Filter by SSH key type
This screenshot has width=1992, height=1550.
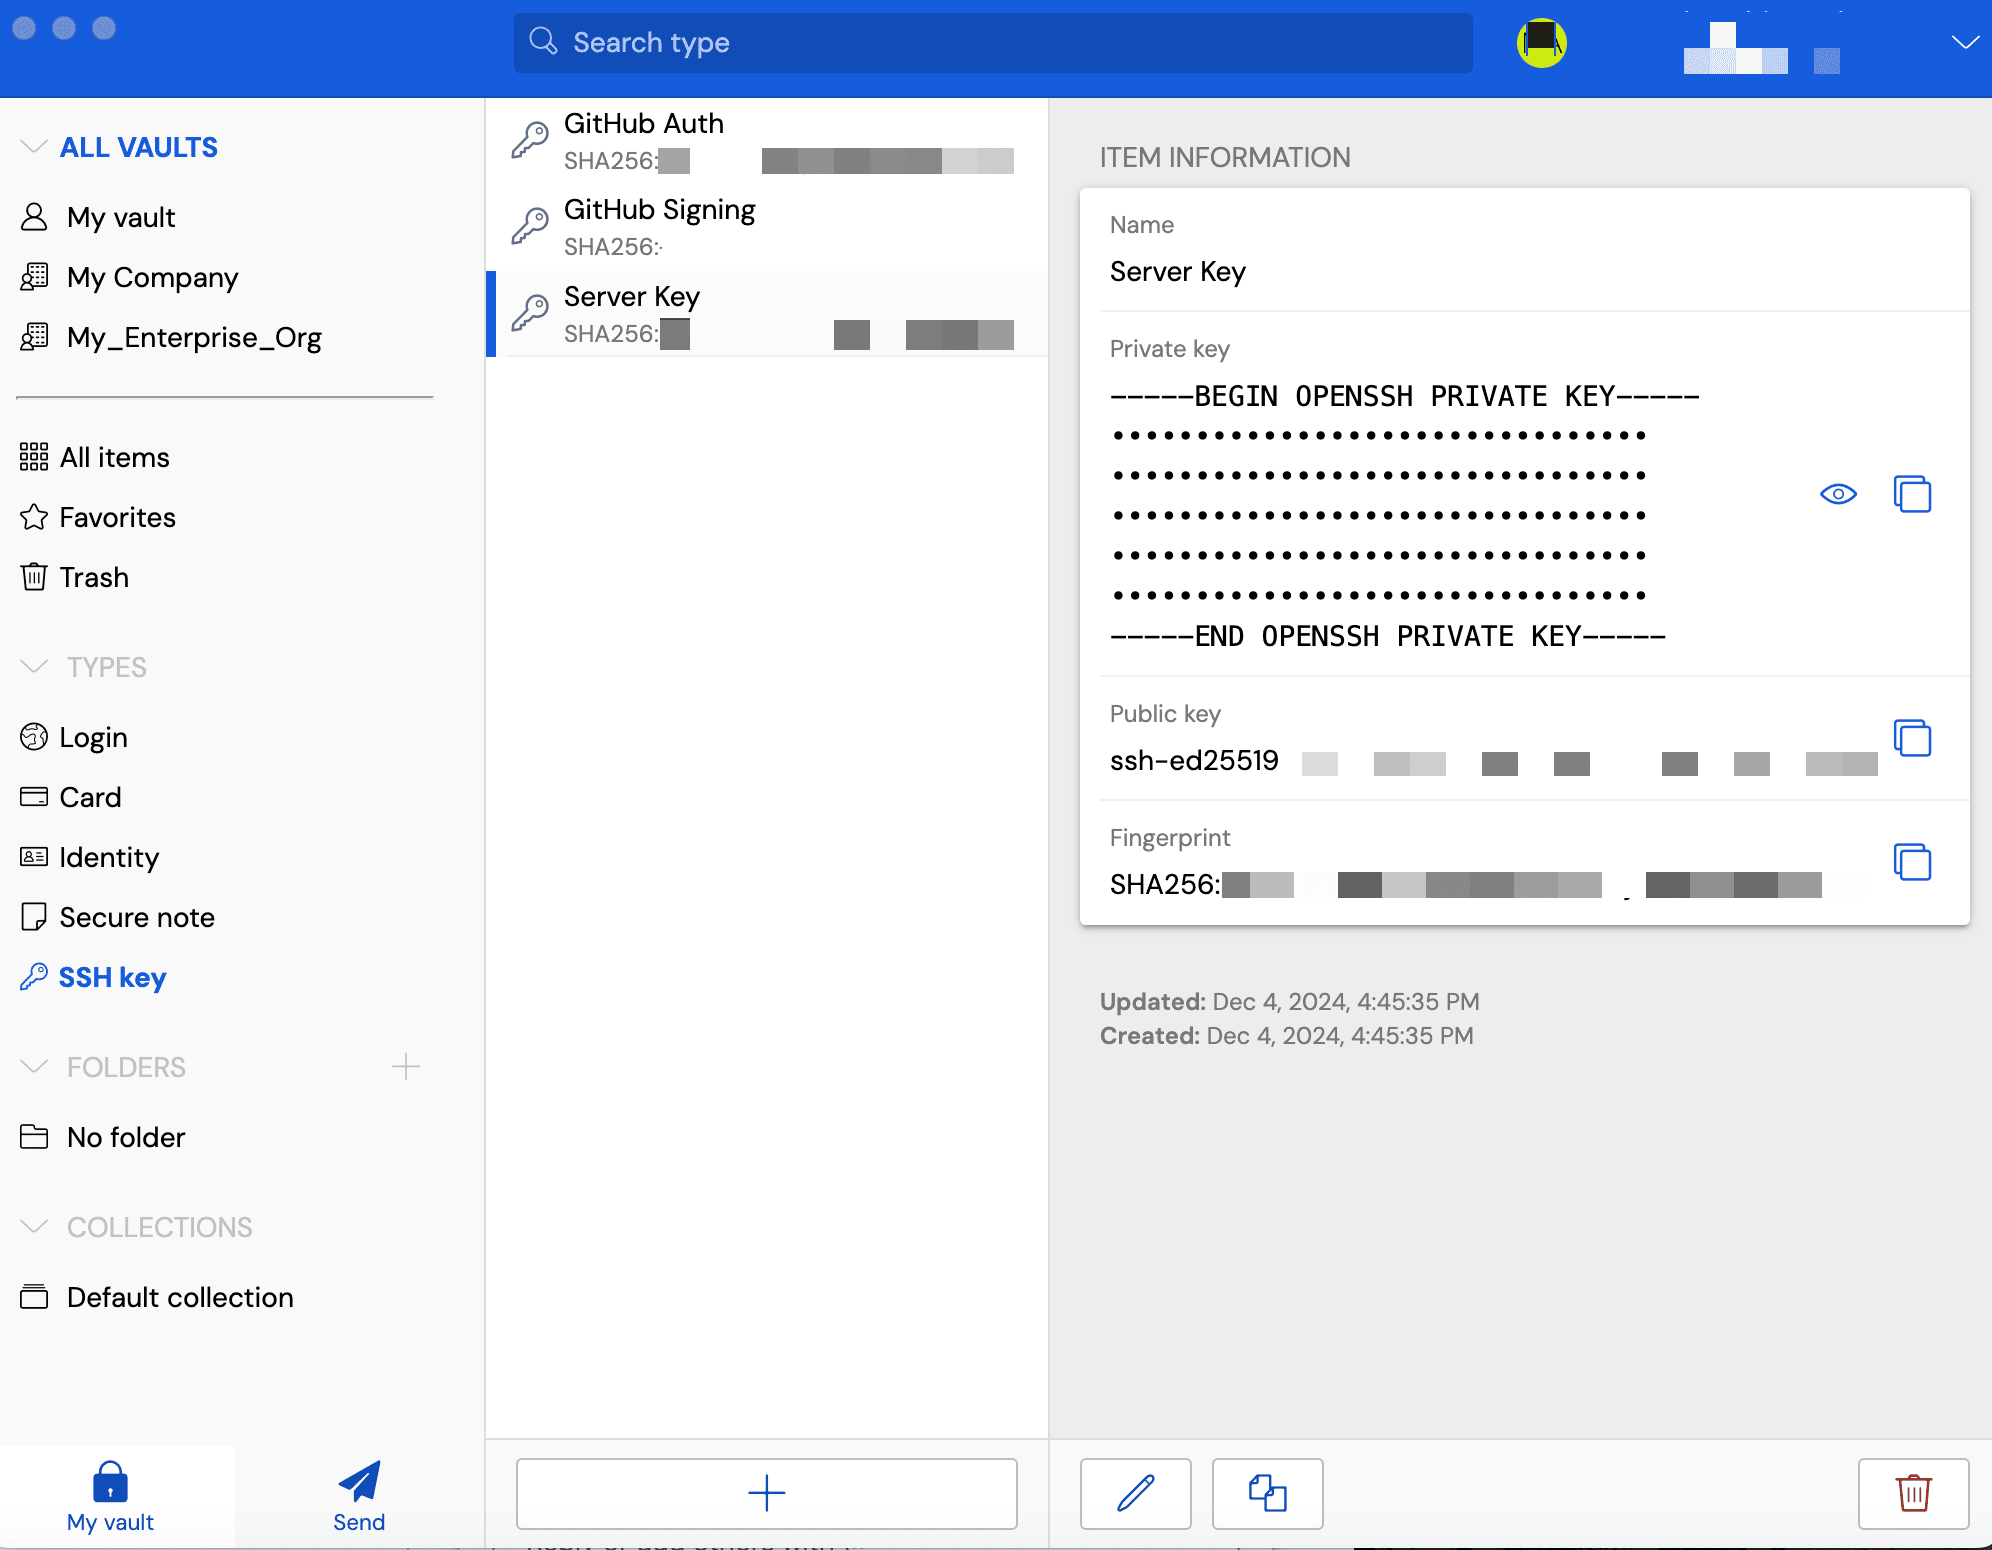pyautogui.click(x=112, y=977)
